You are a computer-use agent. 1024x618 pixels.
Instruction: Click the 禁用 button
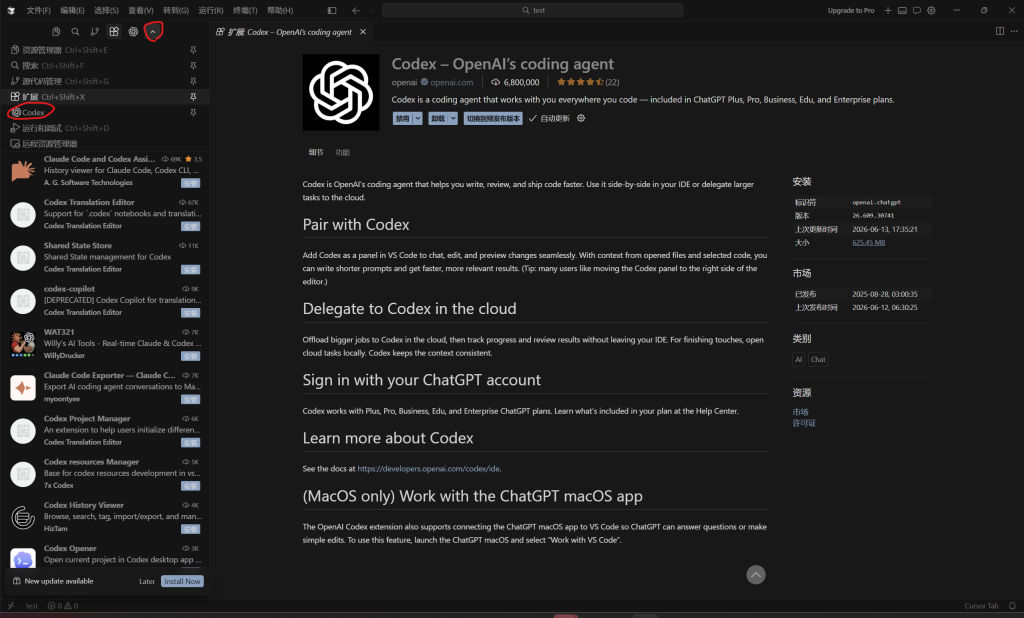[402, 118]
